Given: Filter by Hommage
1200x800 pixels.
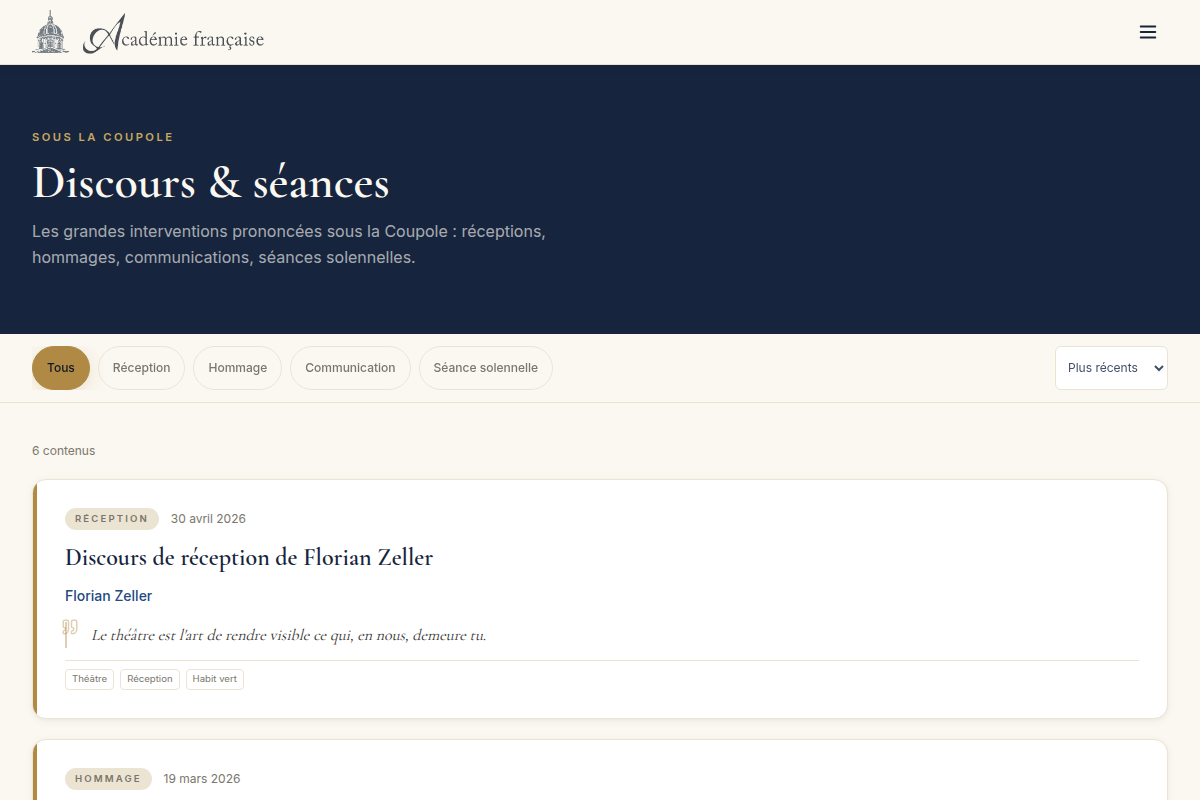Looking at the screenshot, I should (237, 368).
